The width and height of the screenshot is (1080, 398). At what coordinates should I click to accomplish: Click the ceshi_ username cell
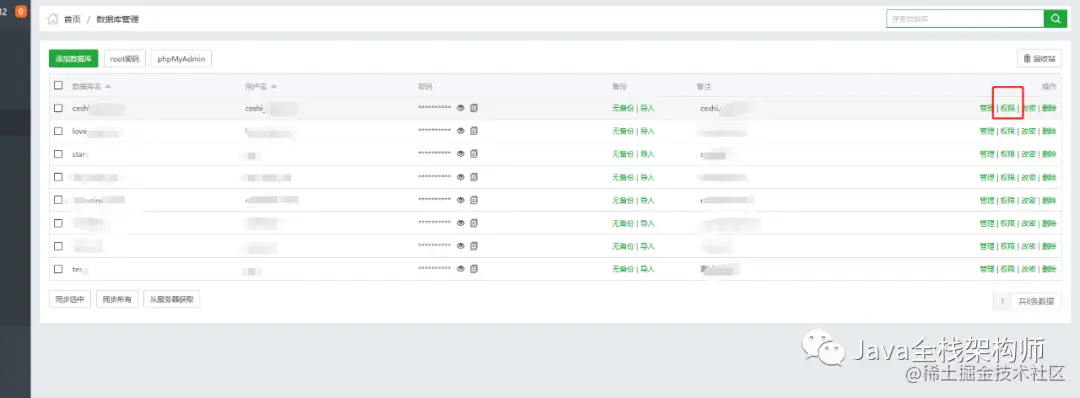(271, 108)
